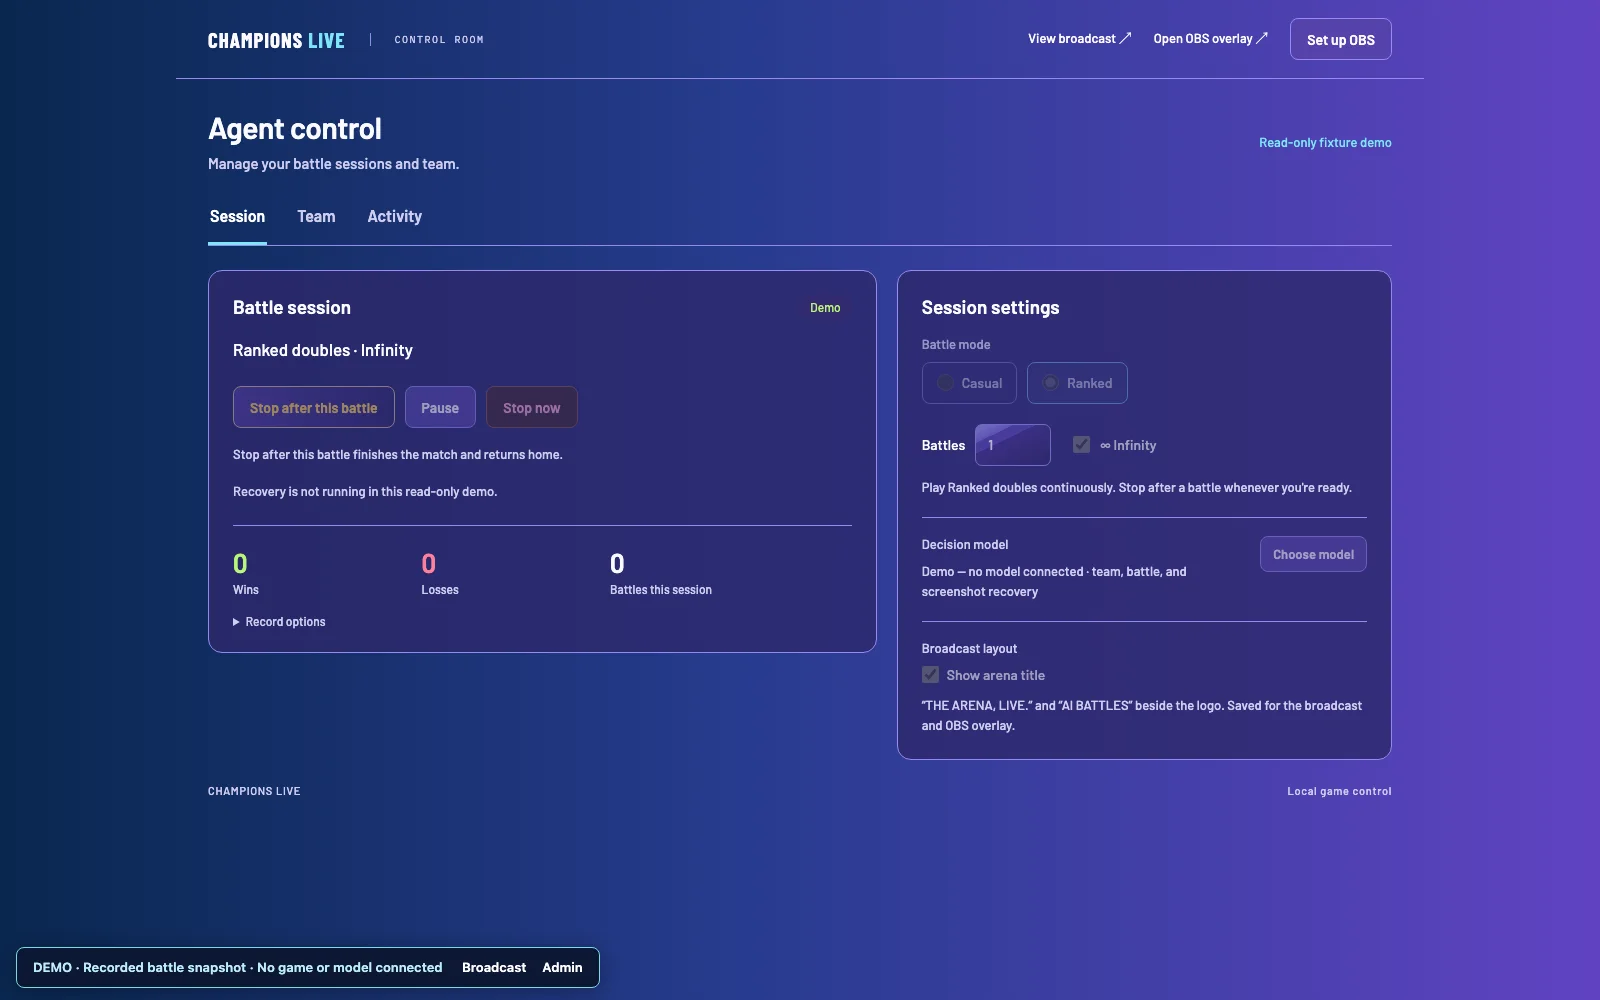This screenshot has height=1000, width=1600.
Task: Toggle the Infinity checkbox
Action: pyautogui.click(x=1081, y=445)
